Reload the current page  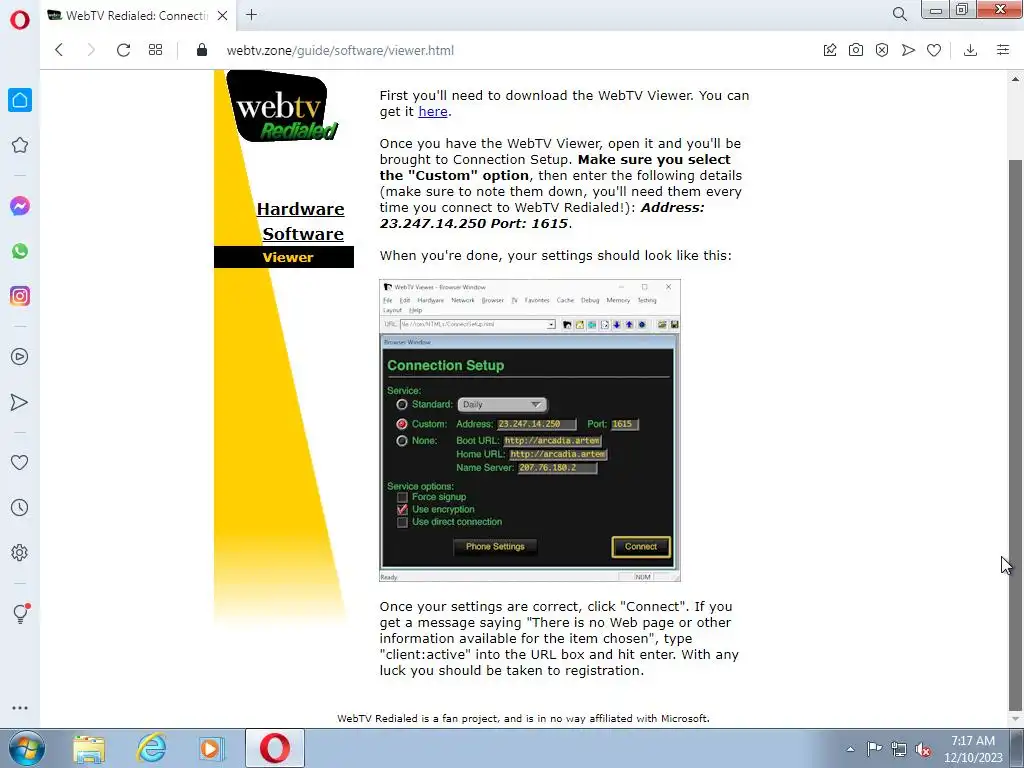tap(123, 50)
